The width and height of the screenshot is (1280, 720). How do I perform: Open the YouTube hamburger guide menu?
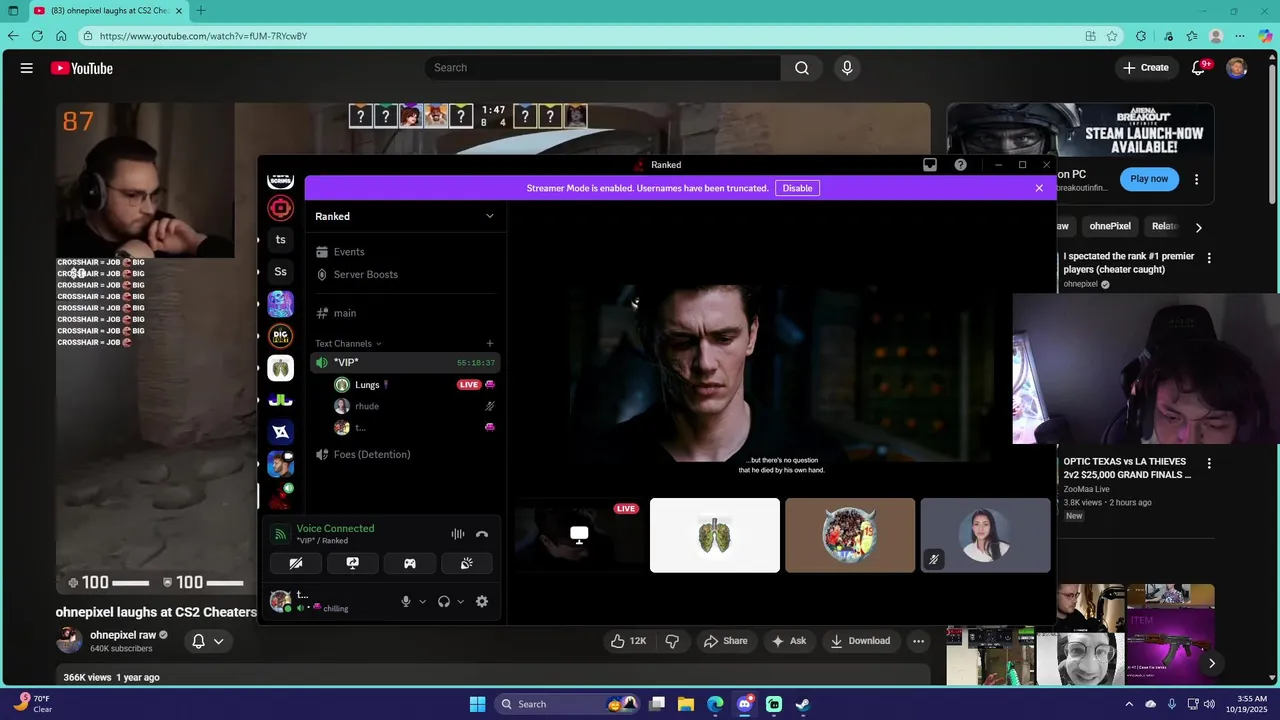coord(27,68)
